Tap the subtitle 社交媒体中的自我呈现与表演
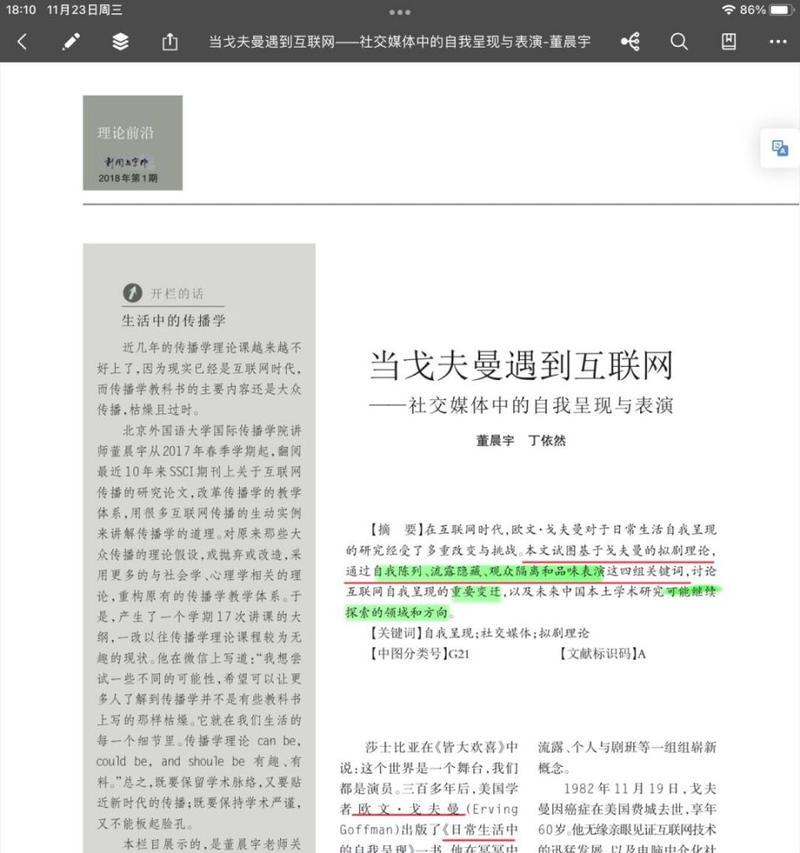 [x=541, y=405]
